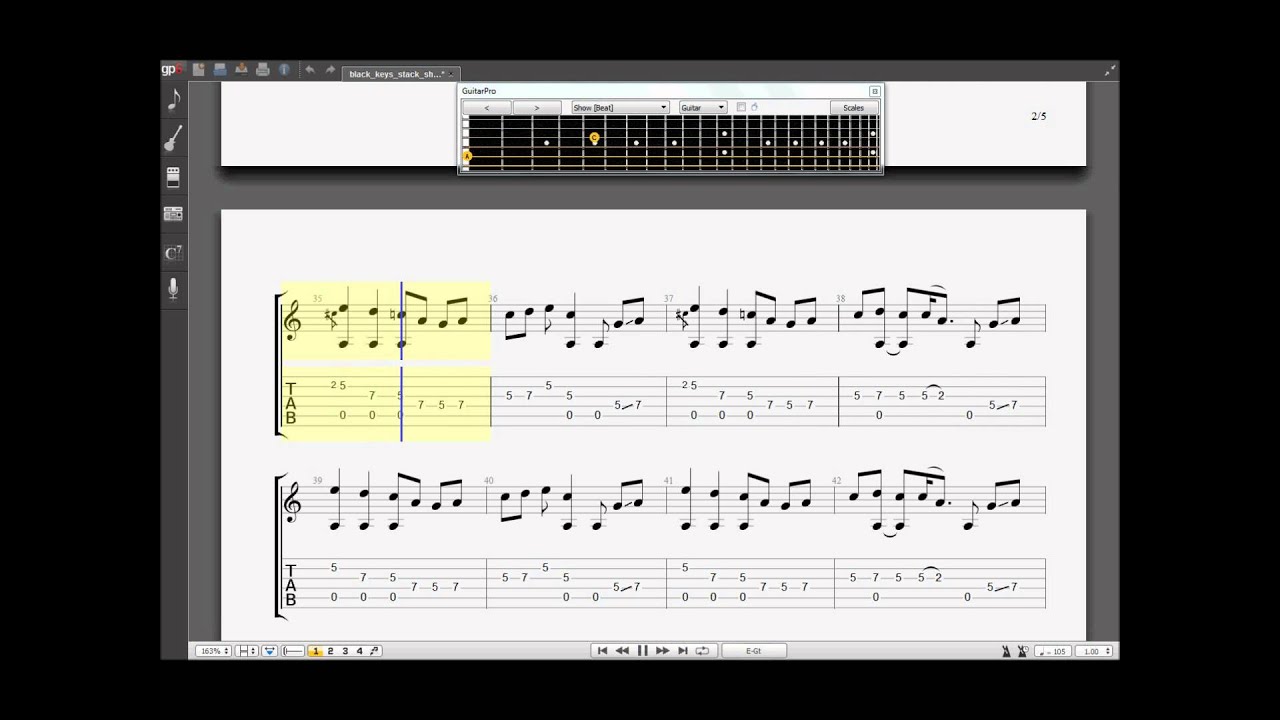The height and width of the screenshot is (720, 1280).
Task: Click page indicator 2/5
Action: coord(1039,116)
